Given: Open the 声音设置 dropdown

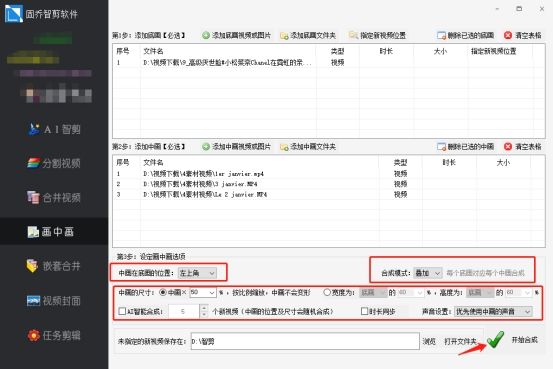Looking at the screenshot, I should click(x=493, y=311).
